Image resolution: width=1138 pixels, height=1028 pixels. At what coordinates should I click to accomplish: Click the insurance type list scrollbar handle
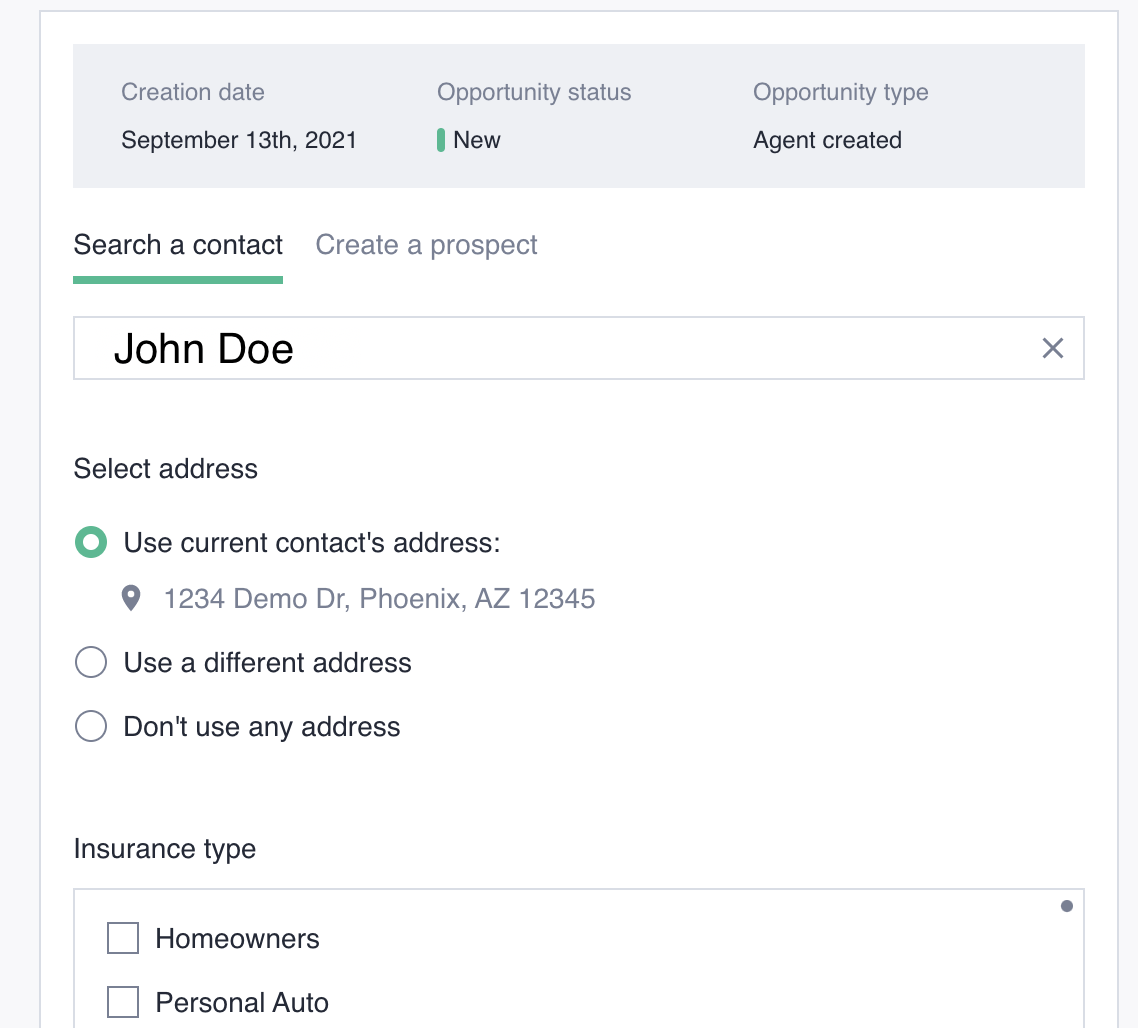coord(1066,907)
